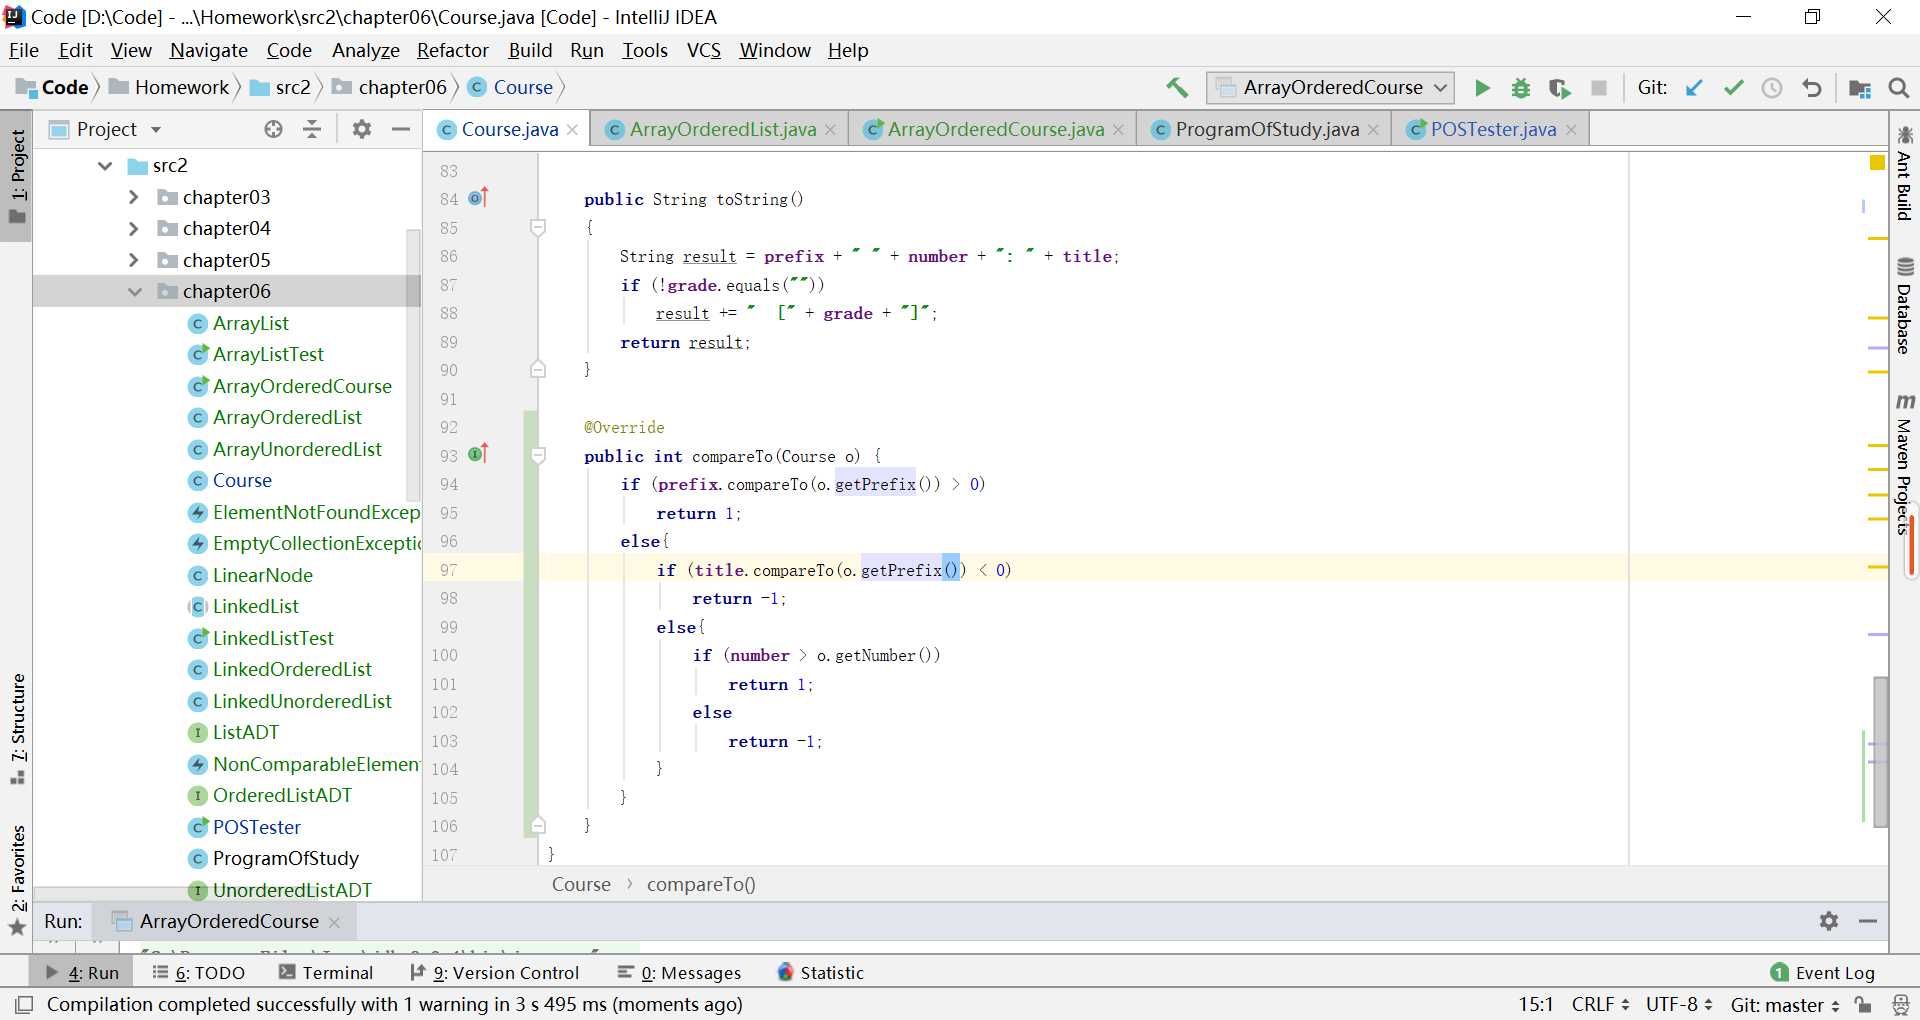Click the editor vertical scrollbar thumb
The image size is (1920, 1020).
pyautogui.click(x=1880, y=752)
